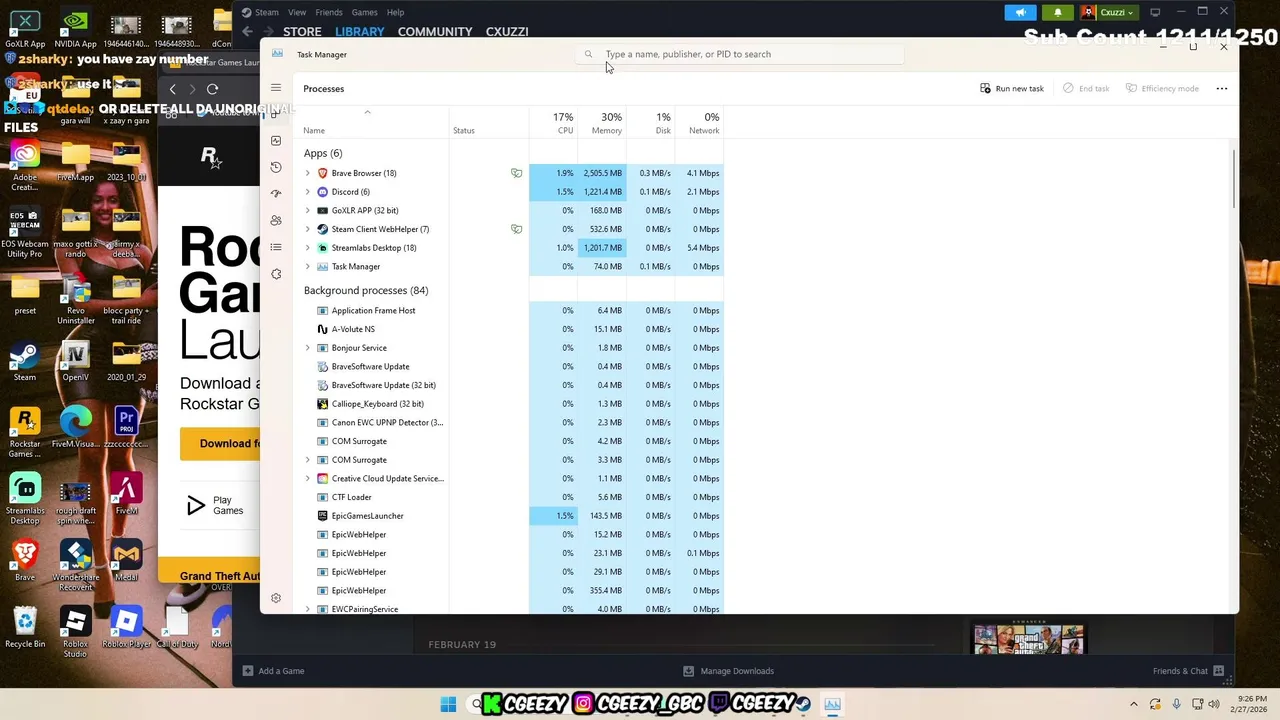Expand Brave Browser process group

307,173
